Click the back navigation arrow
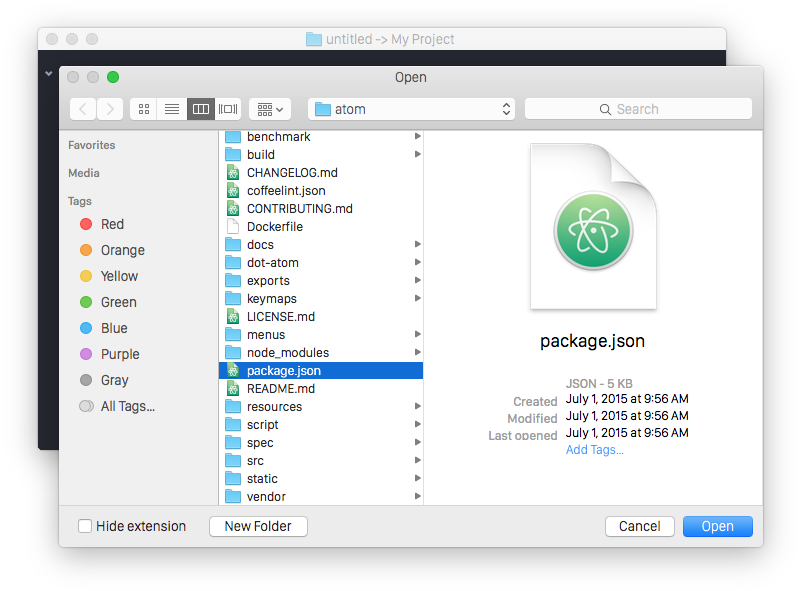Viewport: 800px width, 591px height. pos(82,109)
